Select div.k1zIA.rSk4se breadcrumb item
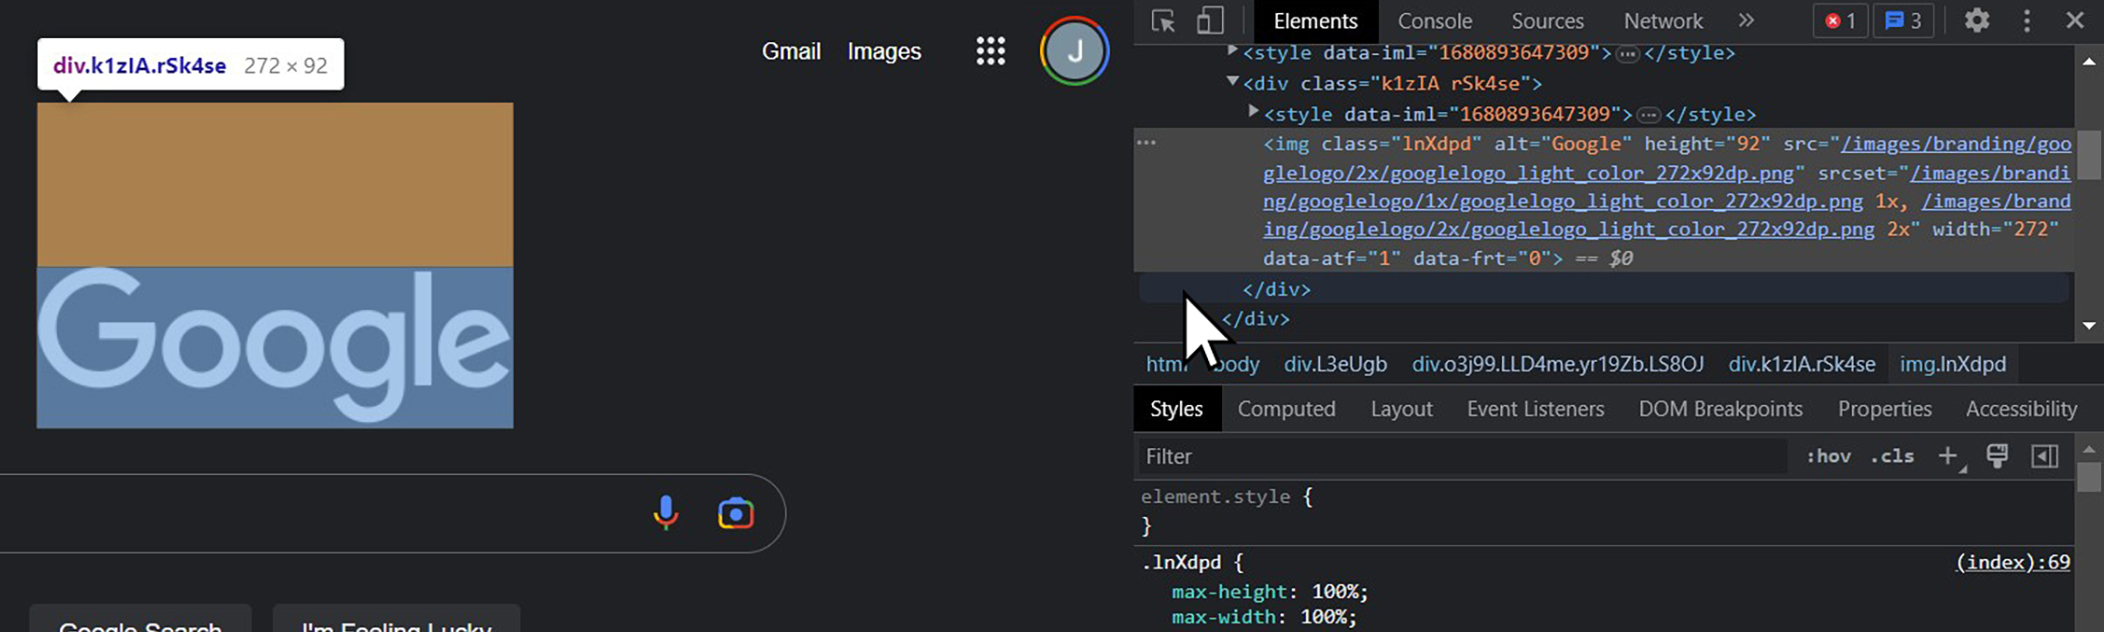This screenshot has width=2104, height=632. click(1801, 364)
